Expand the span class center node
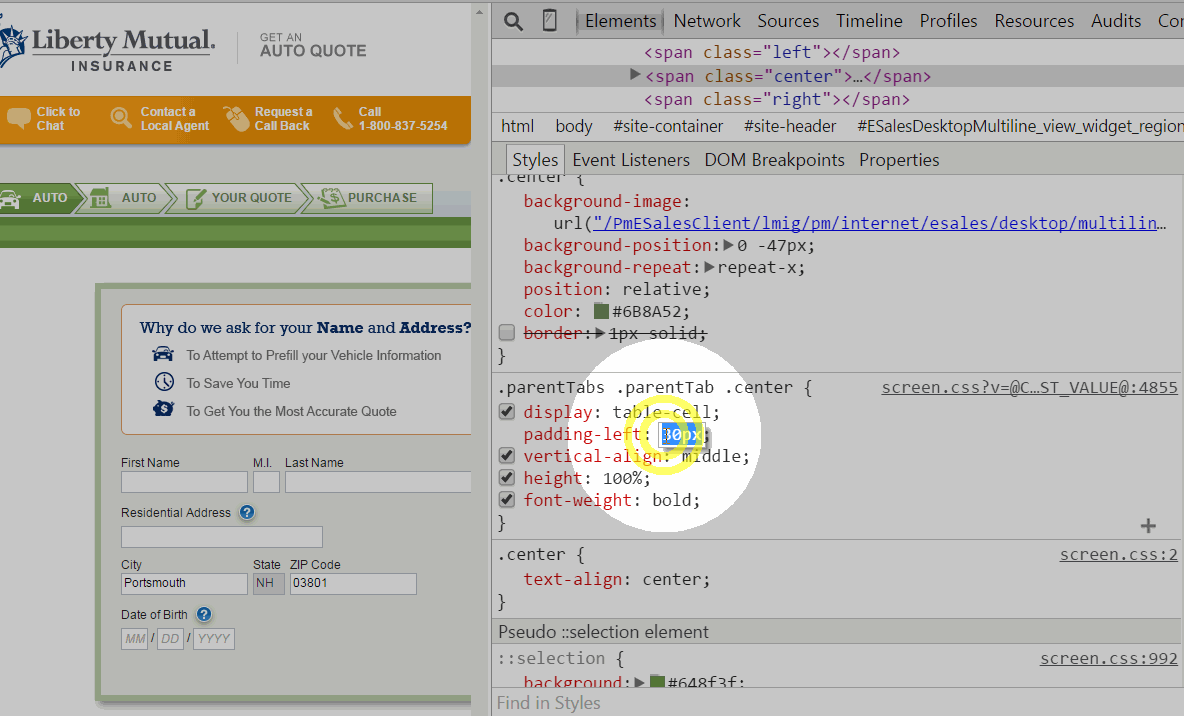 point(635,75)
